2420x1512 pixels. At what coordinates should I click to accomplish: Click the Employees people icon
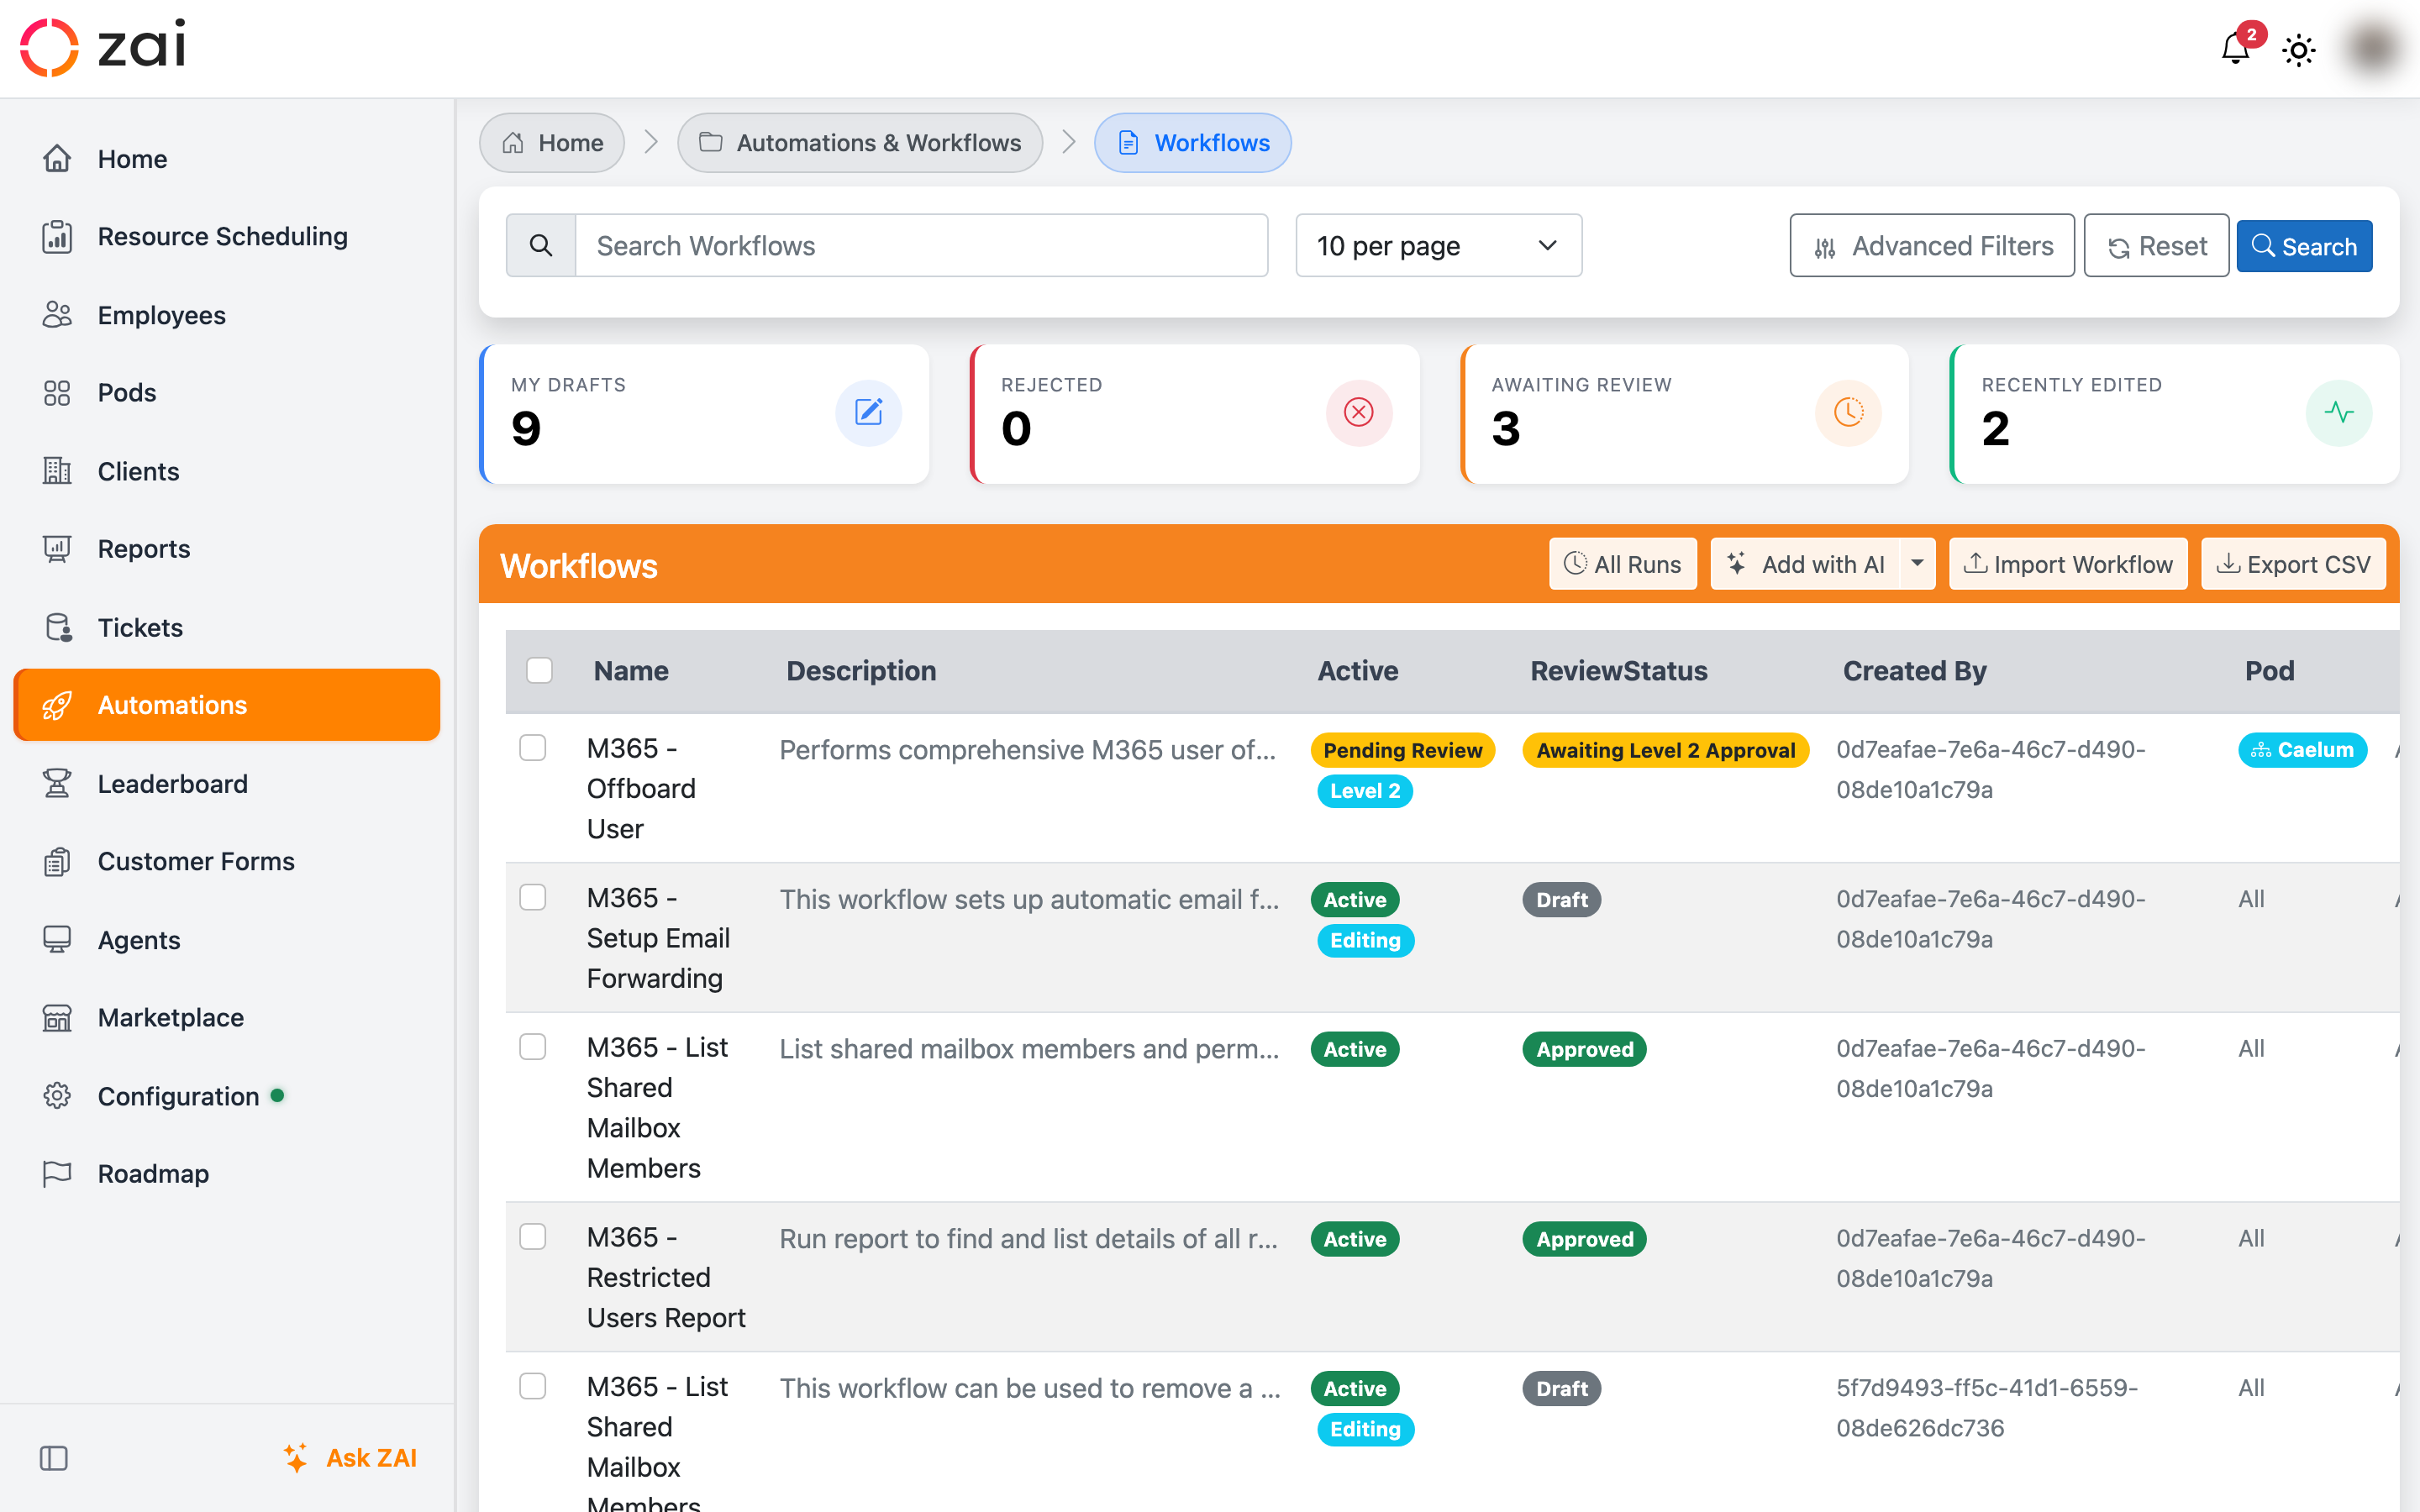(x=57, y=315)
